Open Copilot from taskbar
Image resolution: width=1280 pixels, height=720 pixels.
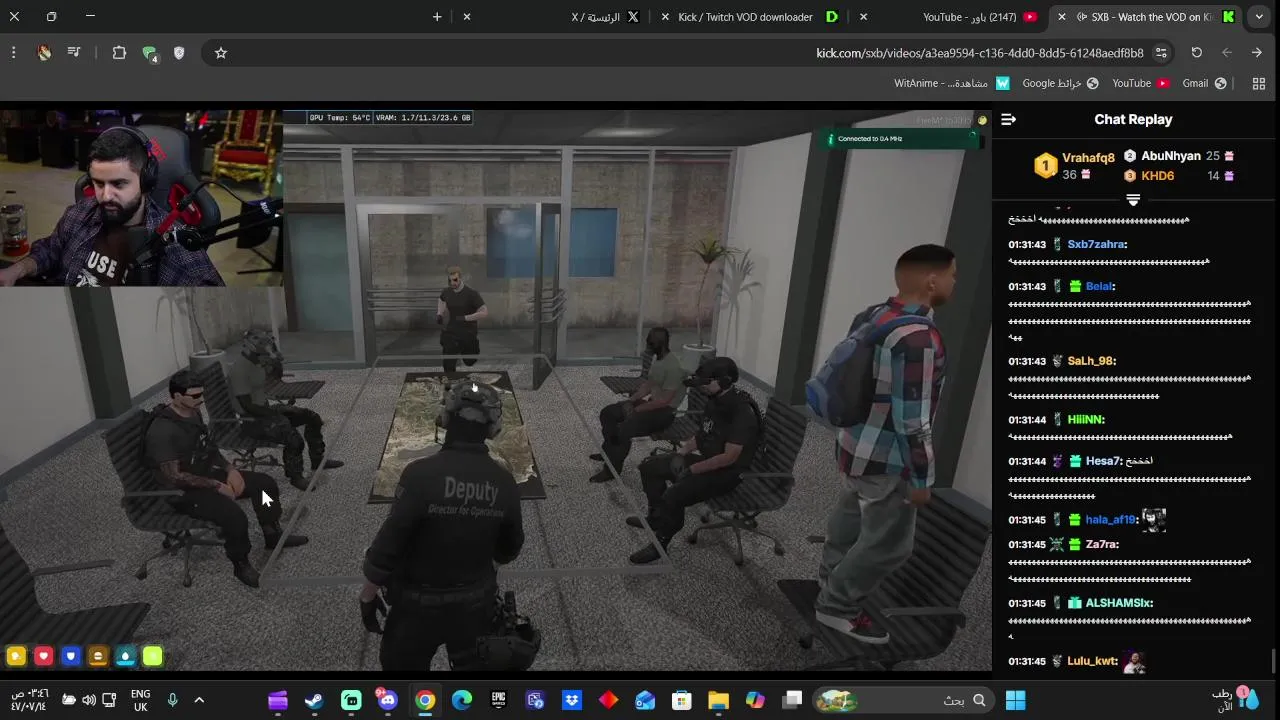point(755,700)
